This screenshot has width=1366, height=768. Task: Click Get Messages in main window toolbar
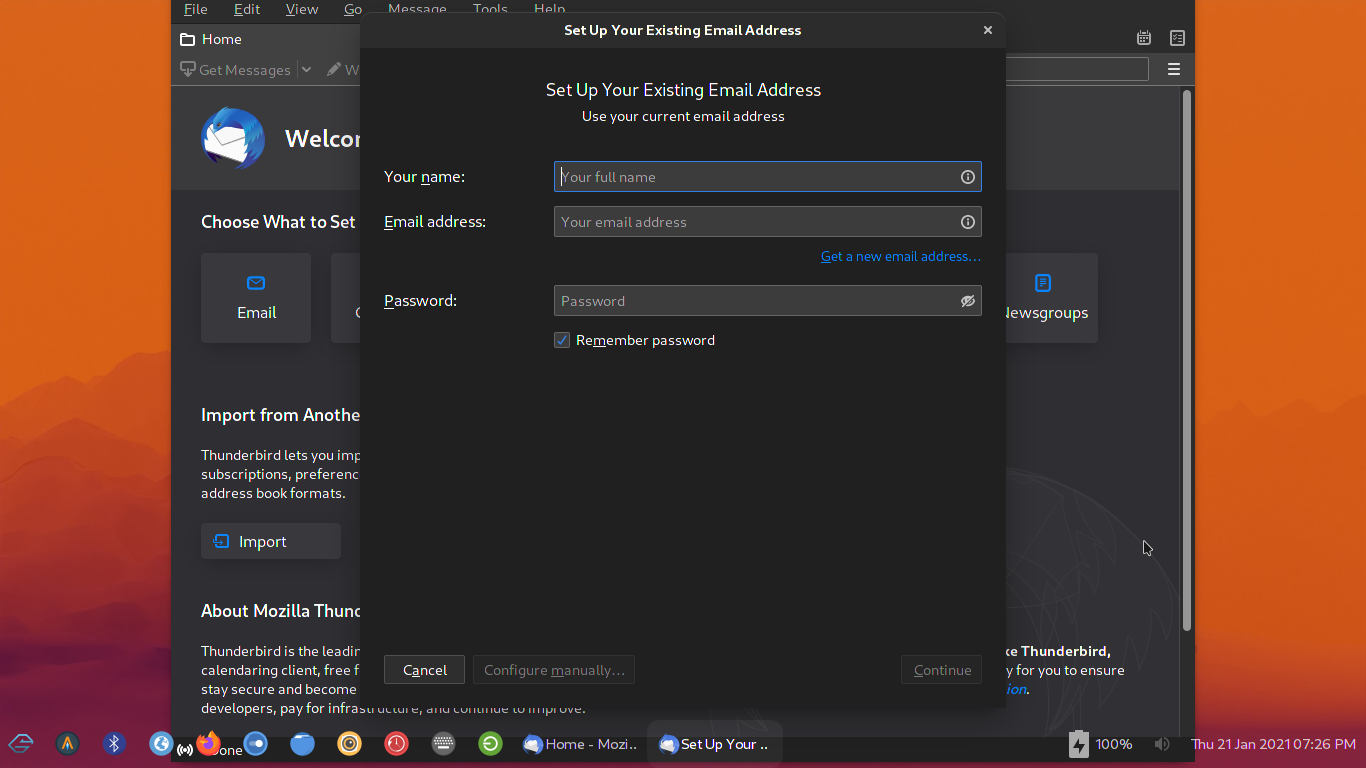235,70
